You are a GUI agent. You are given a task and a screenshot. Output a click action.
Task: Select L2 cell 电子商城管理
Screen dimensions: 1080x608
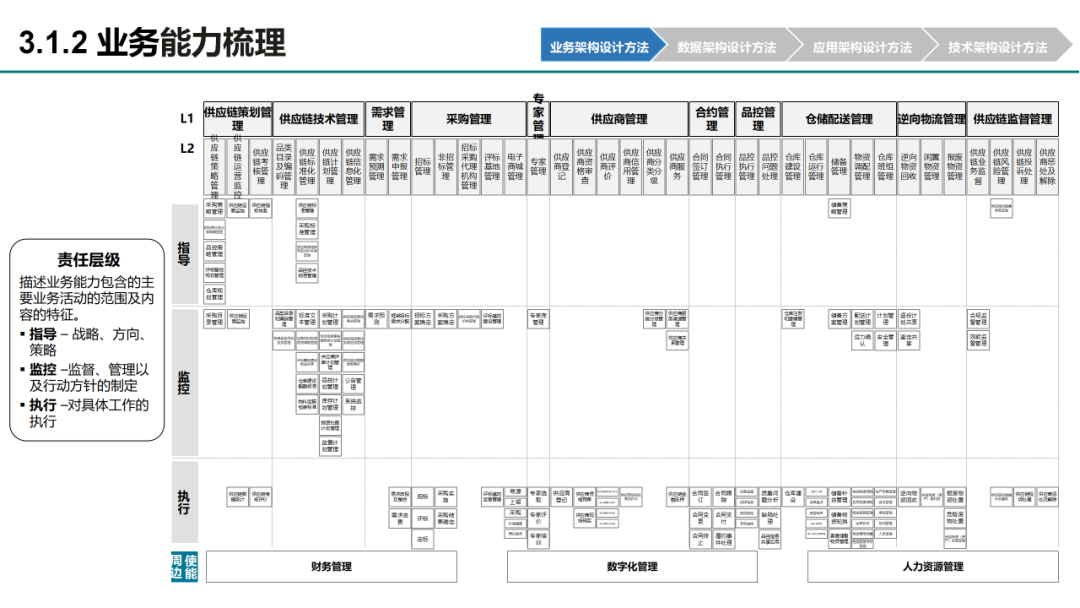515,167
